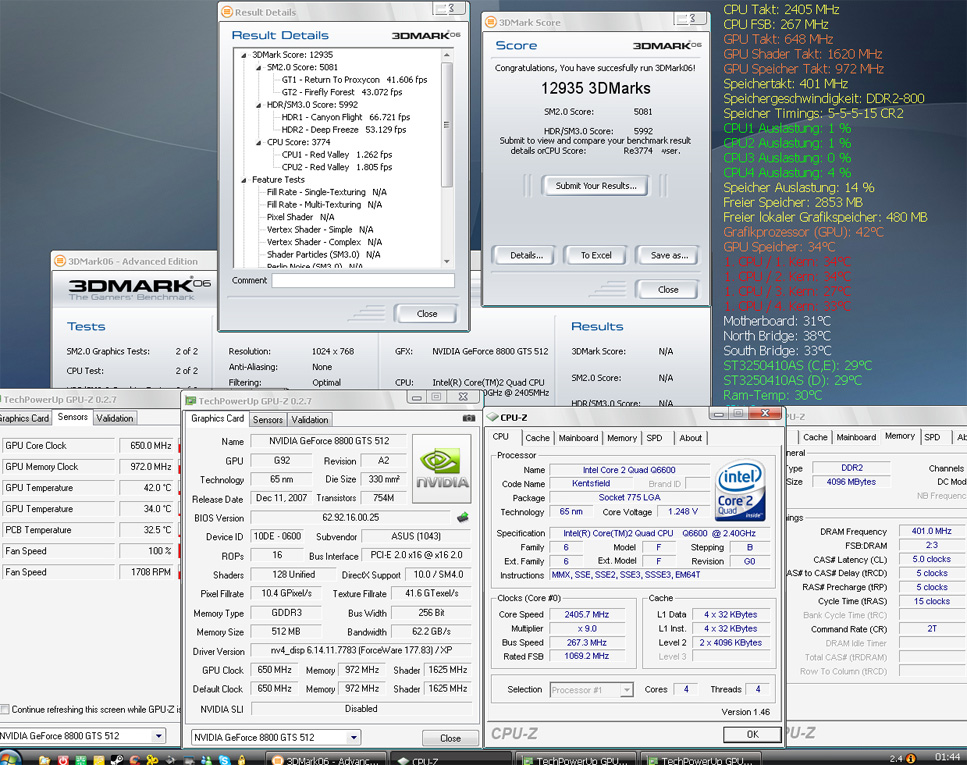The image size is (967, 765).
Task: Collapse the SM2.0 Score tree node
Action: pos(258,67)
